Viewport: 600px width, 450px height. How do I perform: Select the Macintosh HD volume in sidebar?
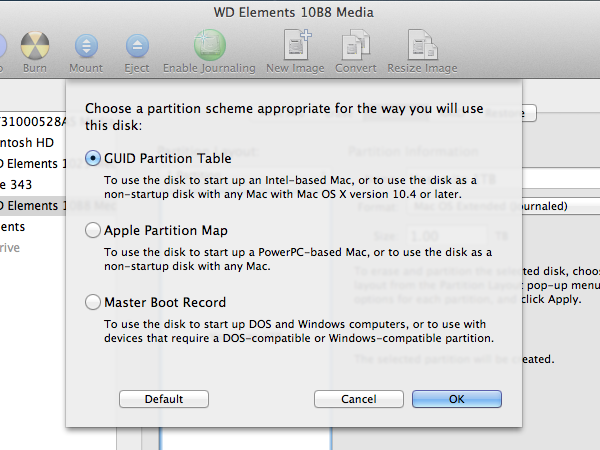(32, 142)
